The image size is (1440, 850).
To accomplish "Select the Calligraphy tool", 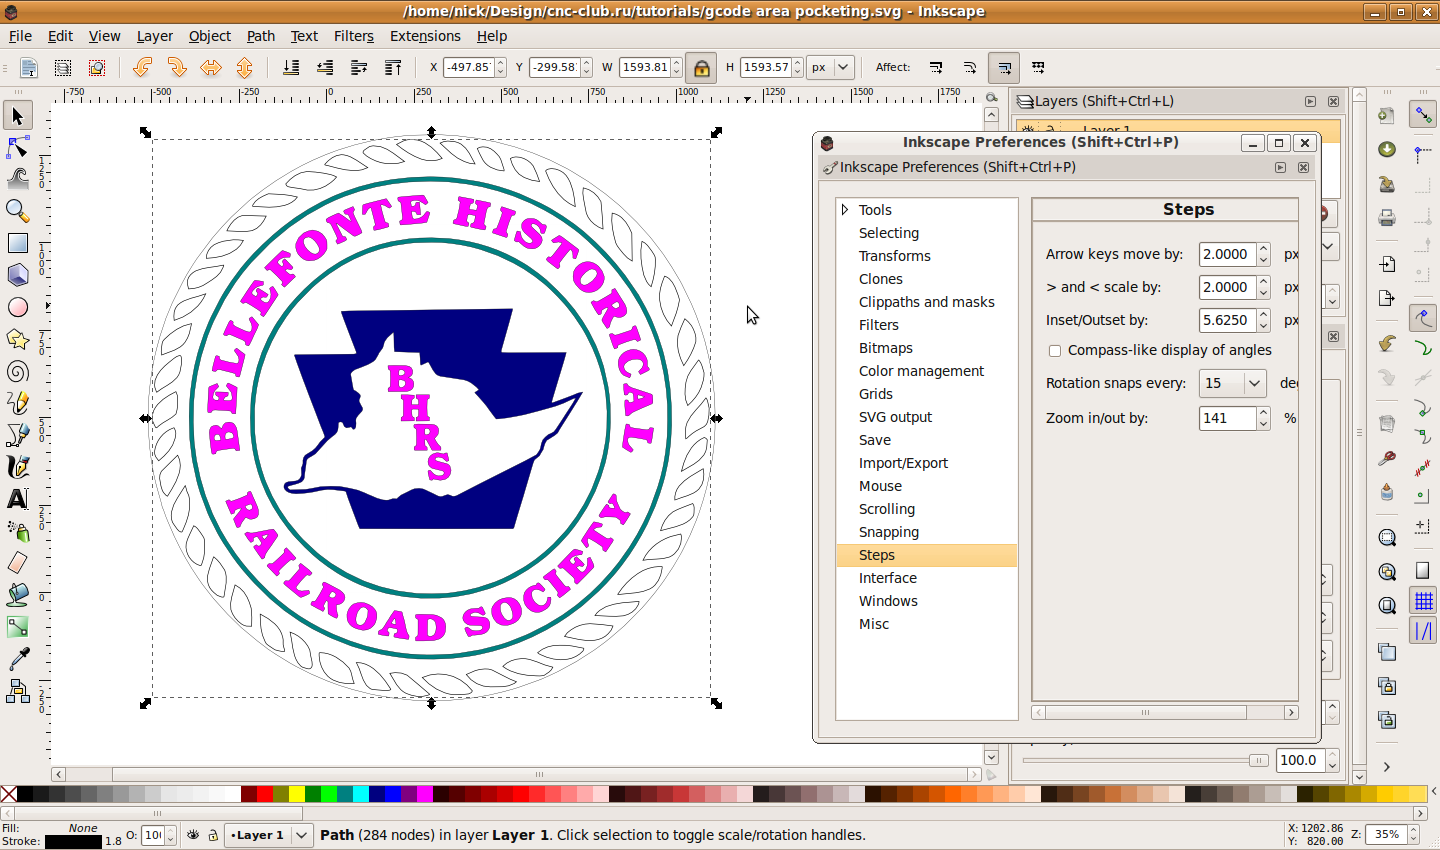I will [x=17, y=467].
